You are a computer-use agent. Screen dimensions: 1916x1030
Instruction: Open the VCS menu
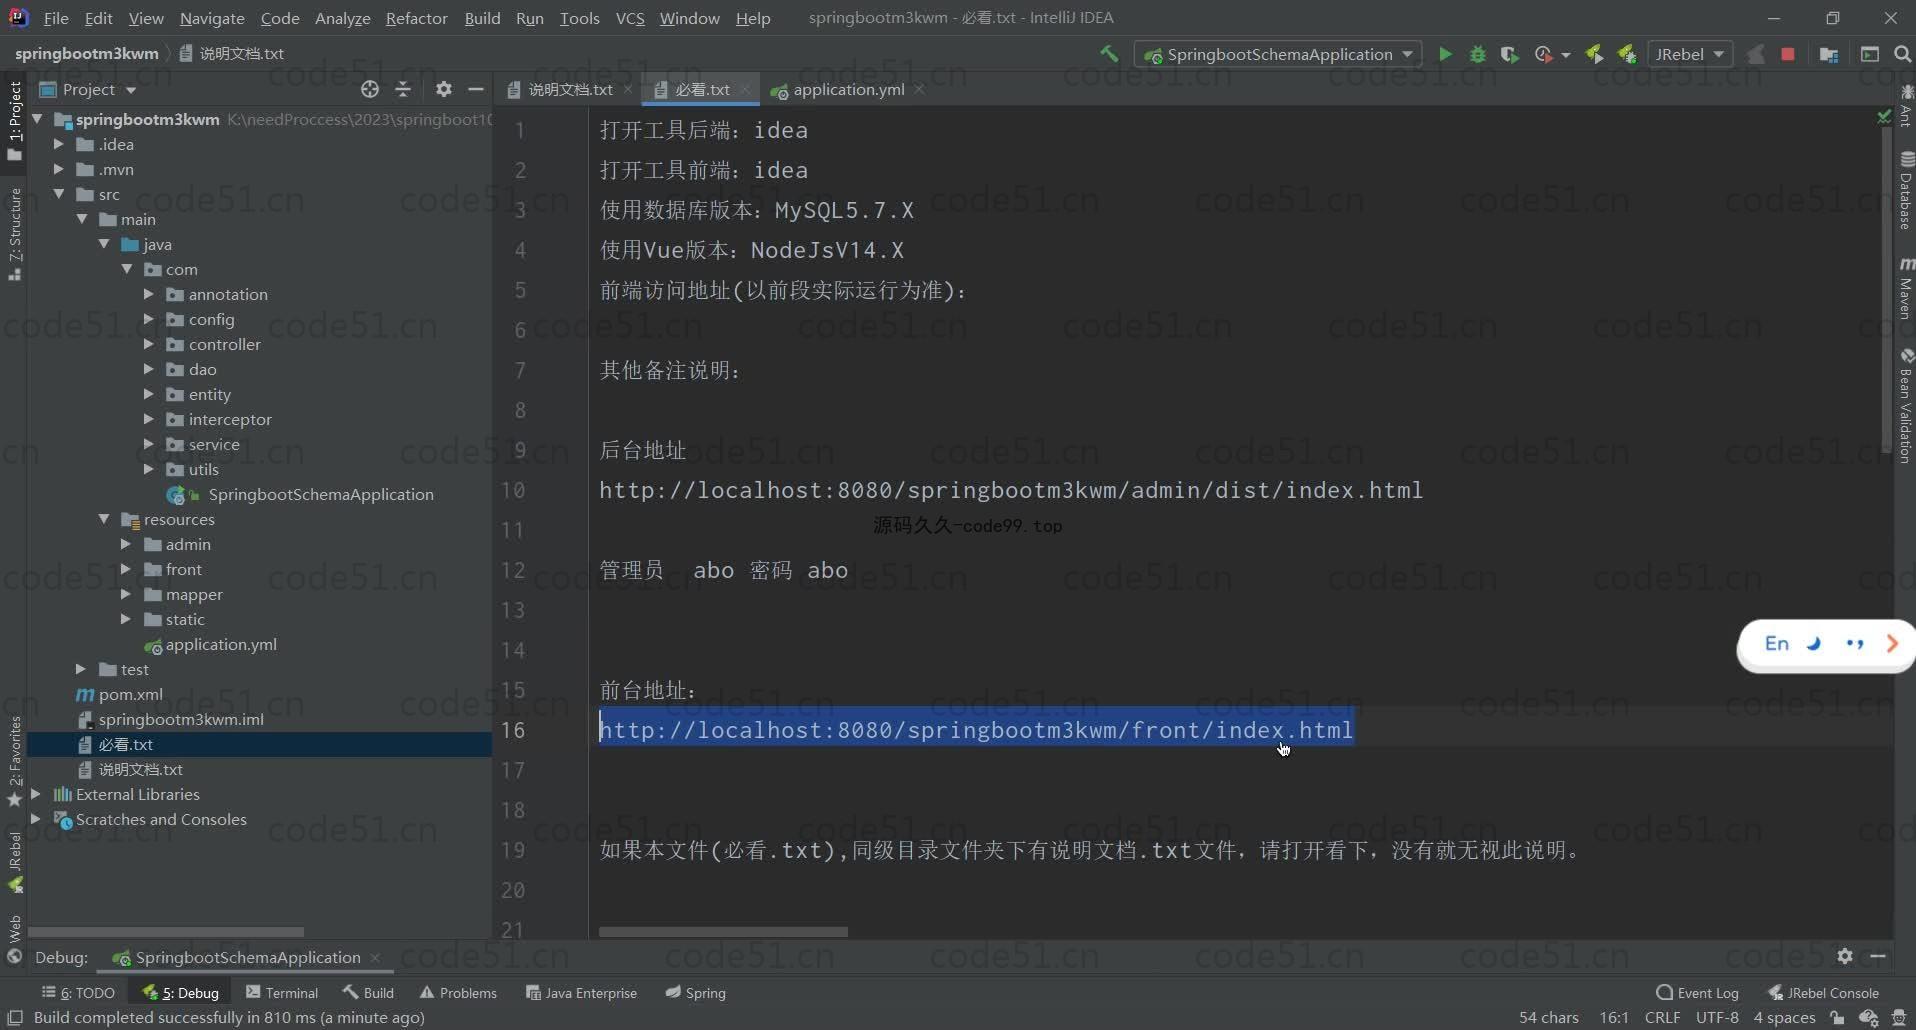click(x=630, y=18)
